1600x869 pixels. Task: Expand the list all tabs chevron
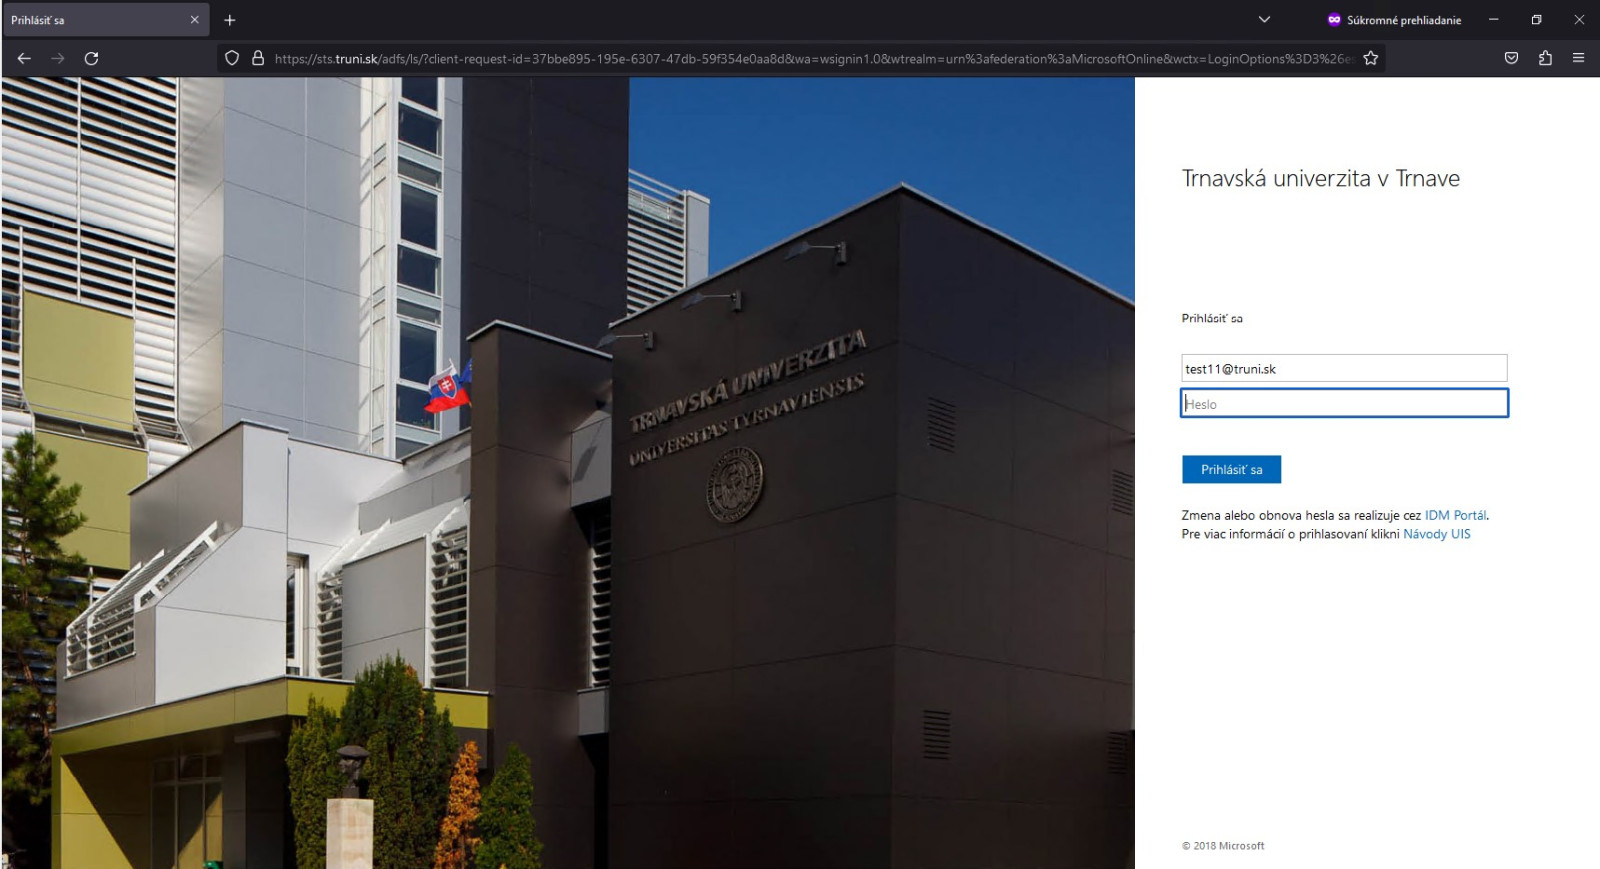tap(1264, 19)
